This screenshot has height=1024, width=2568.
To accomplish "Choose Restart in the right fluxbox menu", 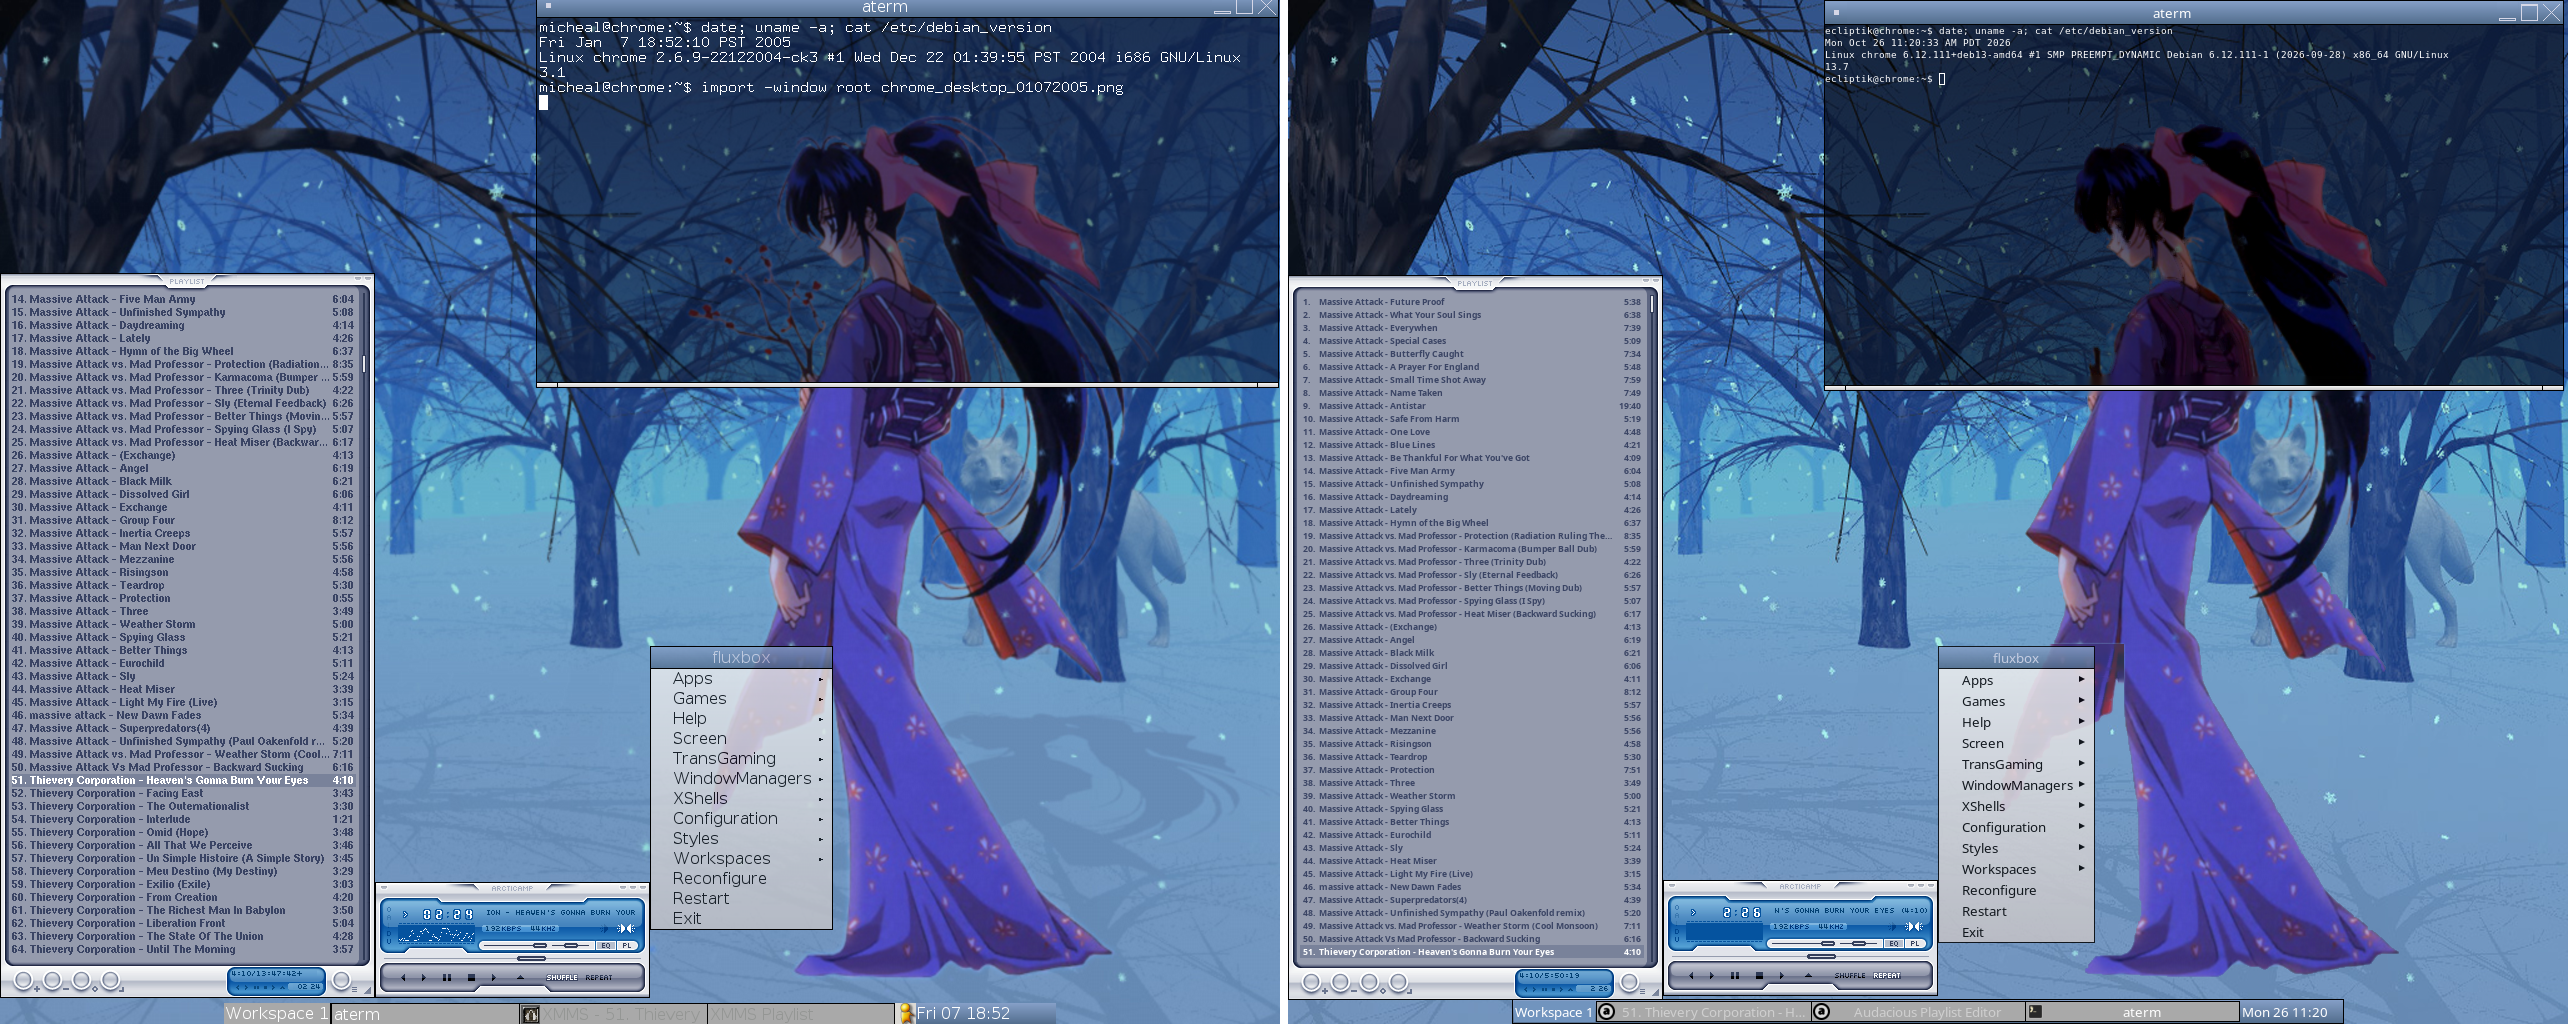I will coord(2016,911).
